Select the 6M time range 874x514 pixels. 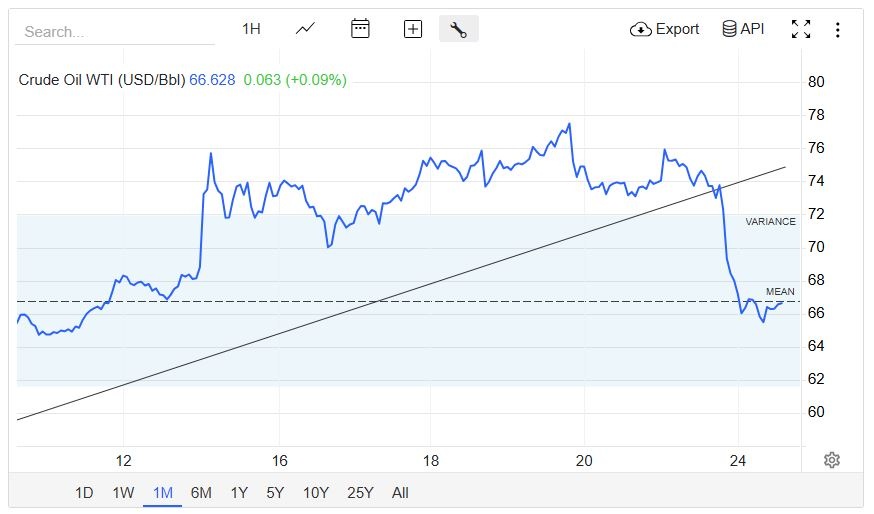click(x=201, y=492)
